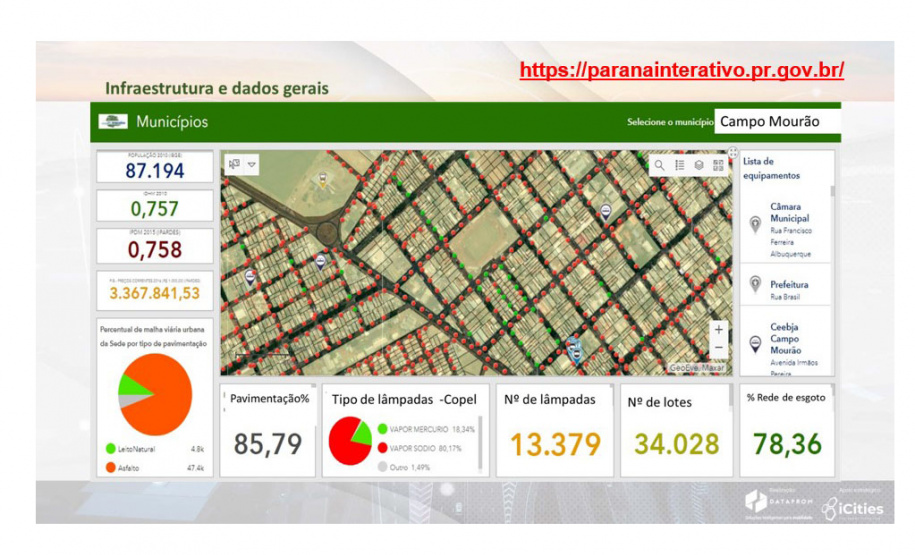Zoom out with the map minus button

point(718,348)
